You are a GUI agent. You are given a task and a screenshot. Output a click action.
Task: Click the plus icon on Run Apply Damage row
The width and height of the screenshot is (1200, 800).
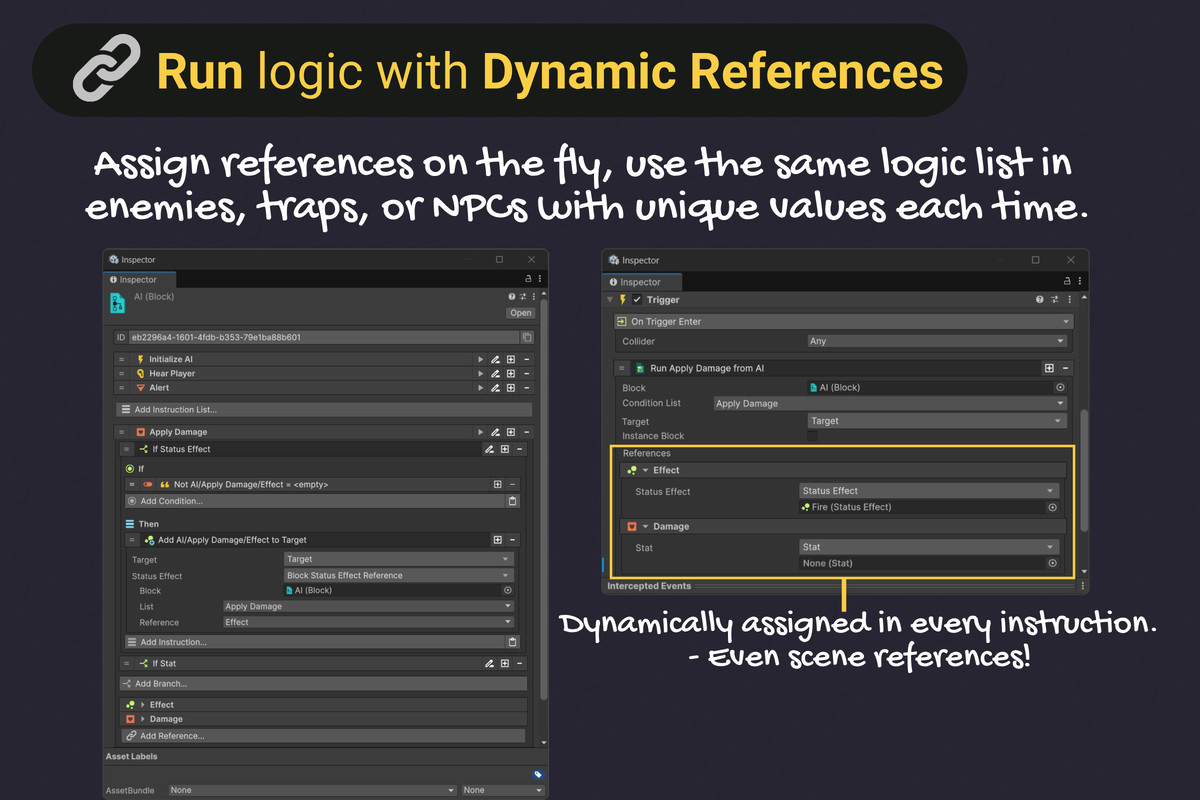click(1049, 369)
